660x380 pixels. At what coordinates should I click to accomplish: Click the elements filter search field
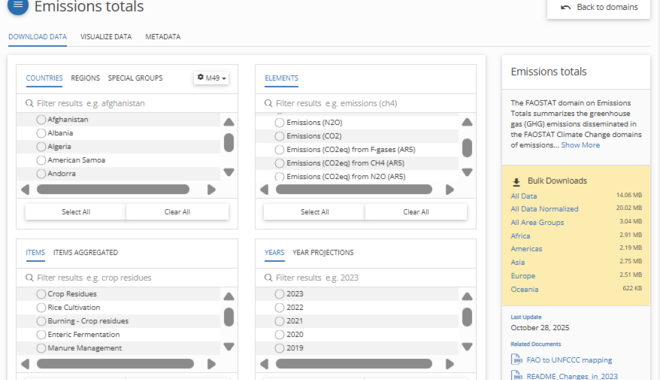(x=366, y=103)
